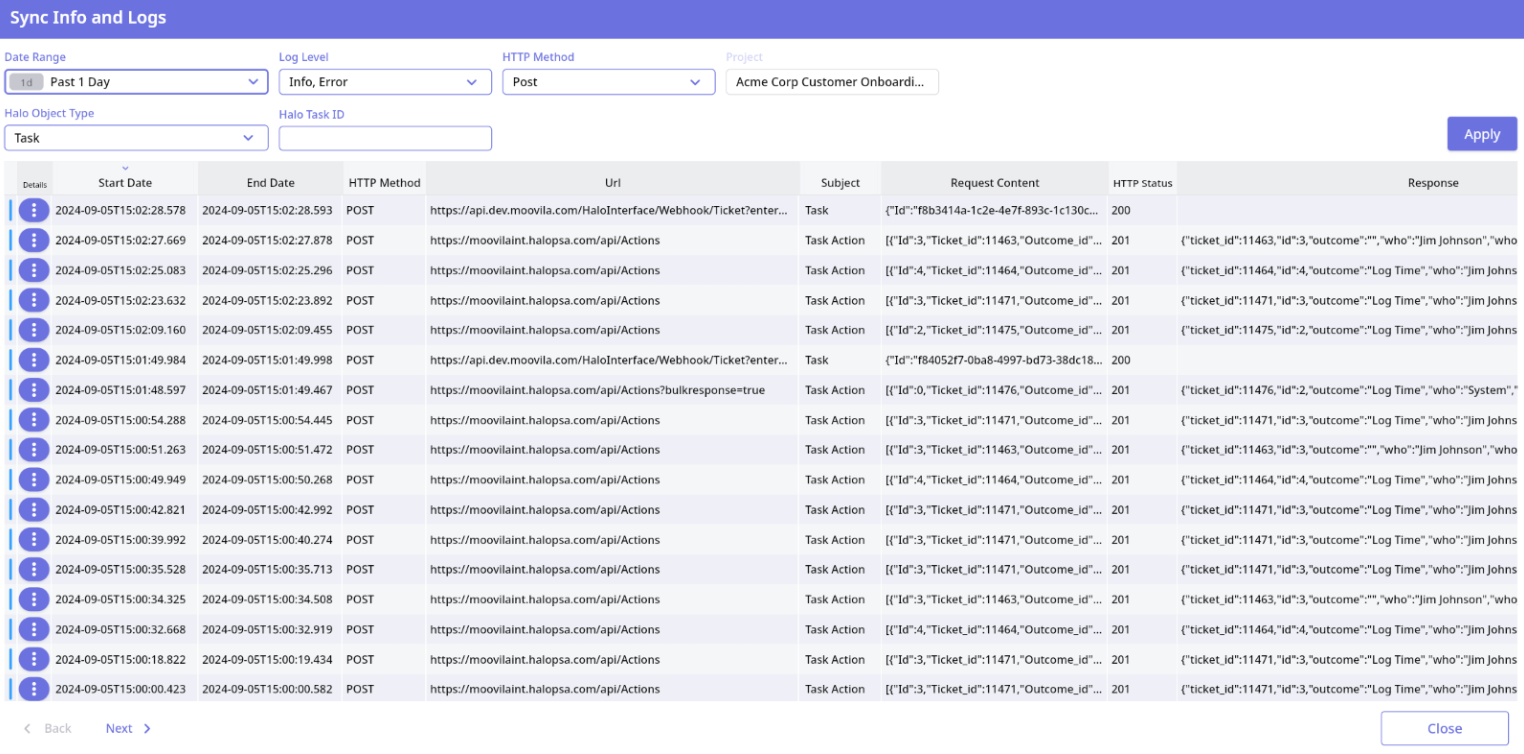The height and width of the screenshot is (754, 1524).
Task: Open details for 15:01:48.597 bulkresponse row
Action: point(34,390)
